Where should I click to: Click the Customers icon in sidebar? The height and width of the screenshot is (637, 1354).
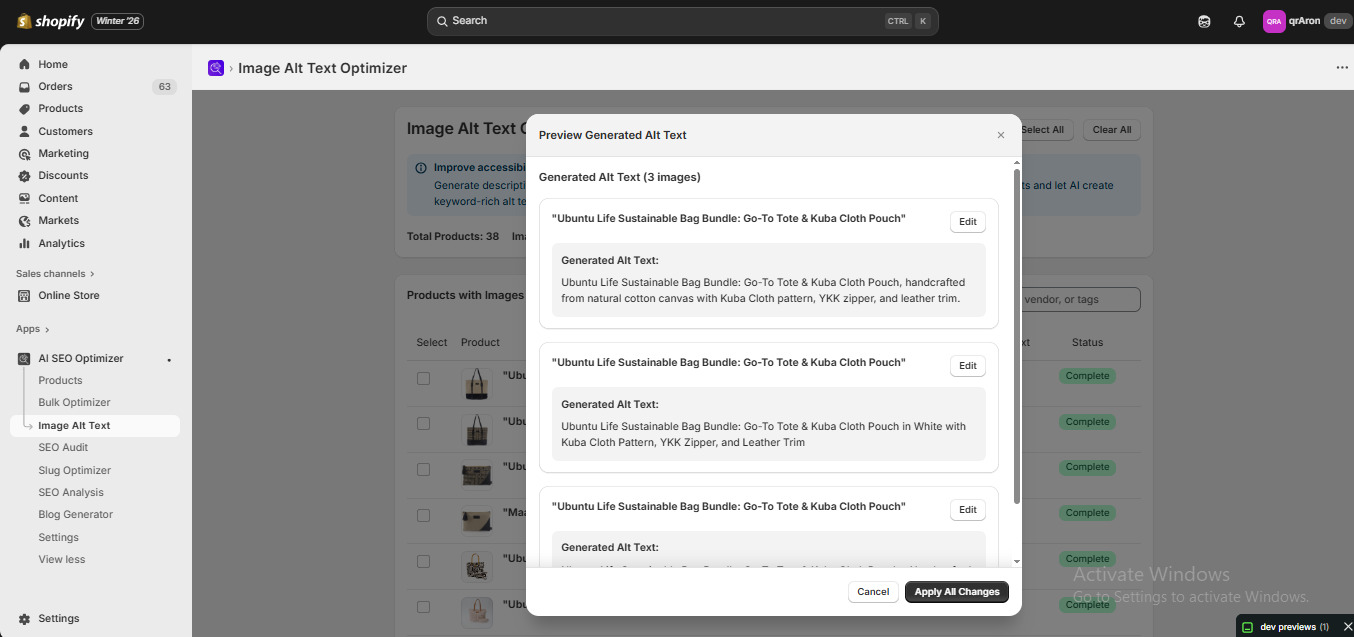(x=25, y=131)
